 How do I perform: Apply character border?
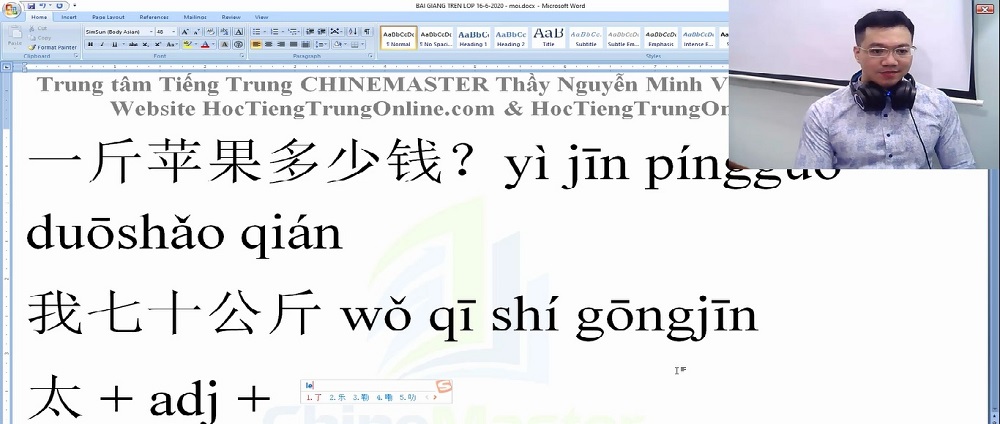point(239,32)
